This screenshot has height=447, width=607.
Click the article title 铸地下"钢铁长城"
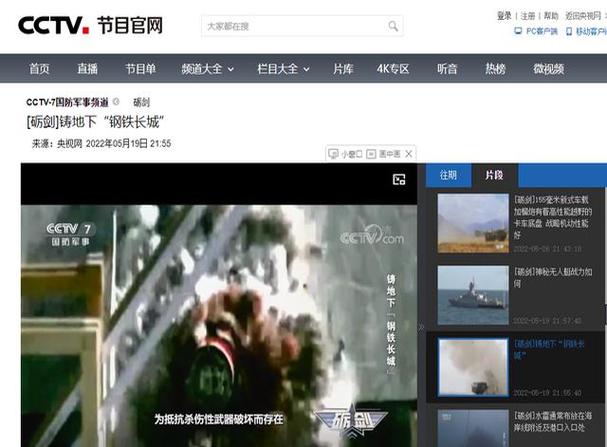[x=95, y=122]
